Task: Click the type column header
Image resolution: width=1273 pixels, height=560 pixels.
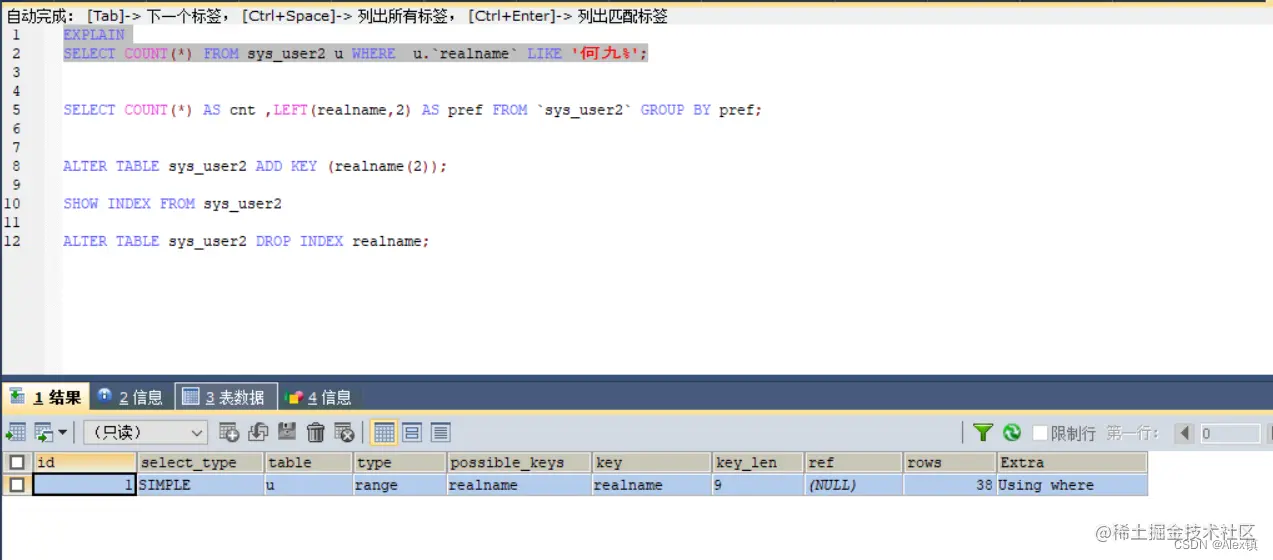Action: (399, 462)
